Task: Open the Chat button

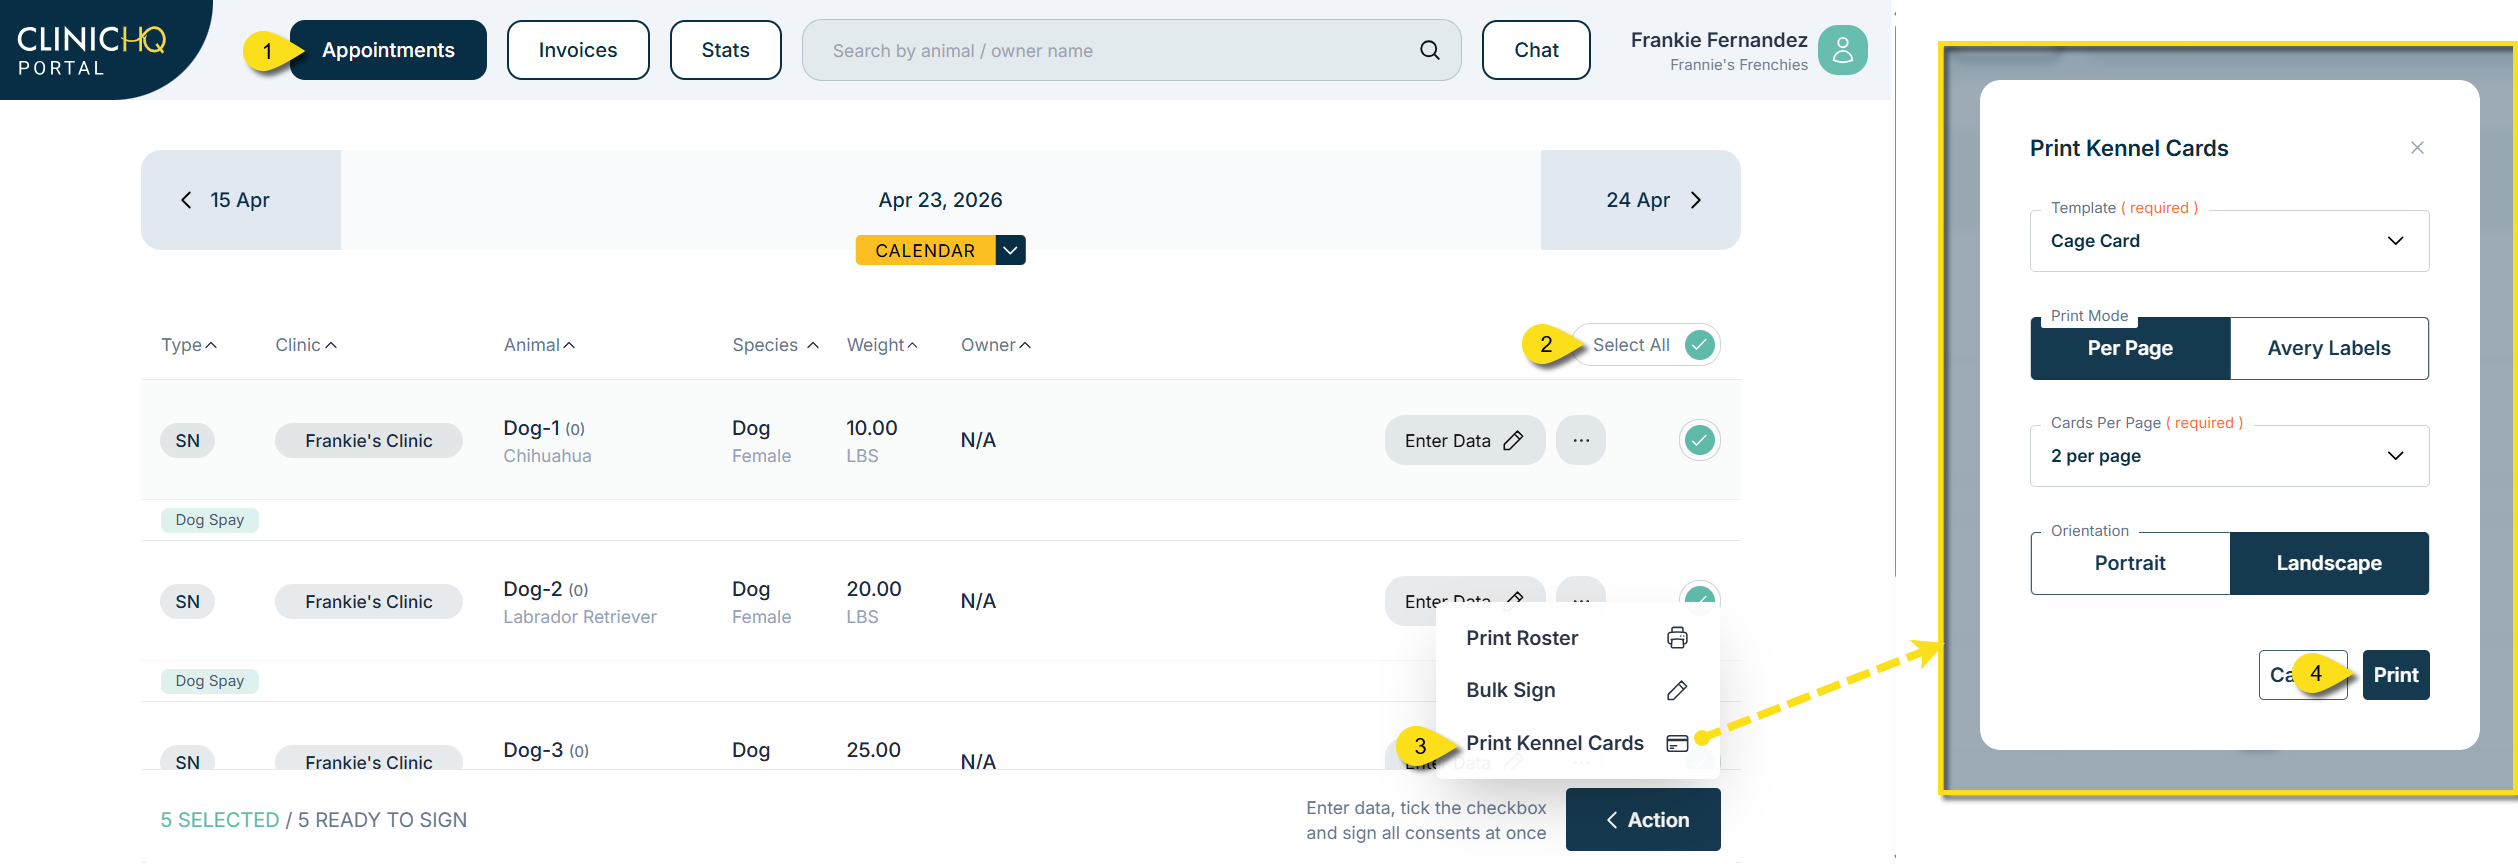Action: point(1535,50)
